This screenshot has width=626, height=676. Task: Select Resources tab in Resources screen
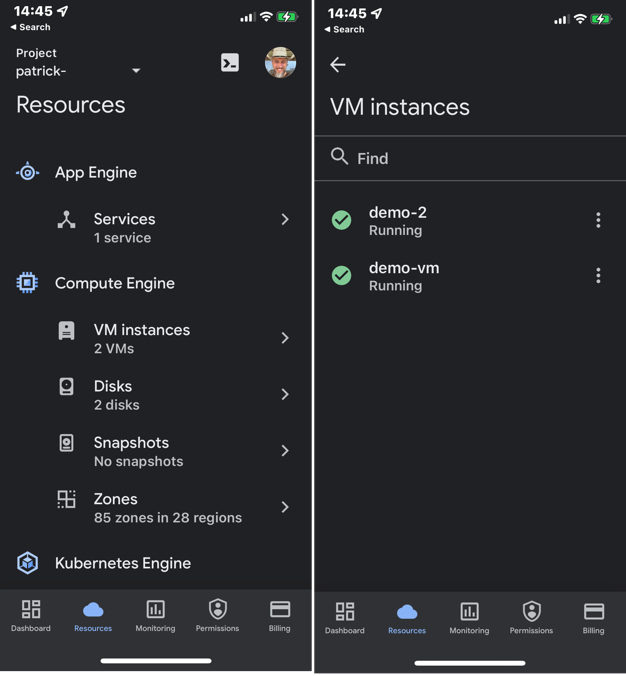coord(93,616)
